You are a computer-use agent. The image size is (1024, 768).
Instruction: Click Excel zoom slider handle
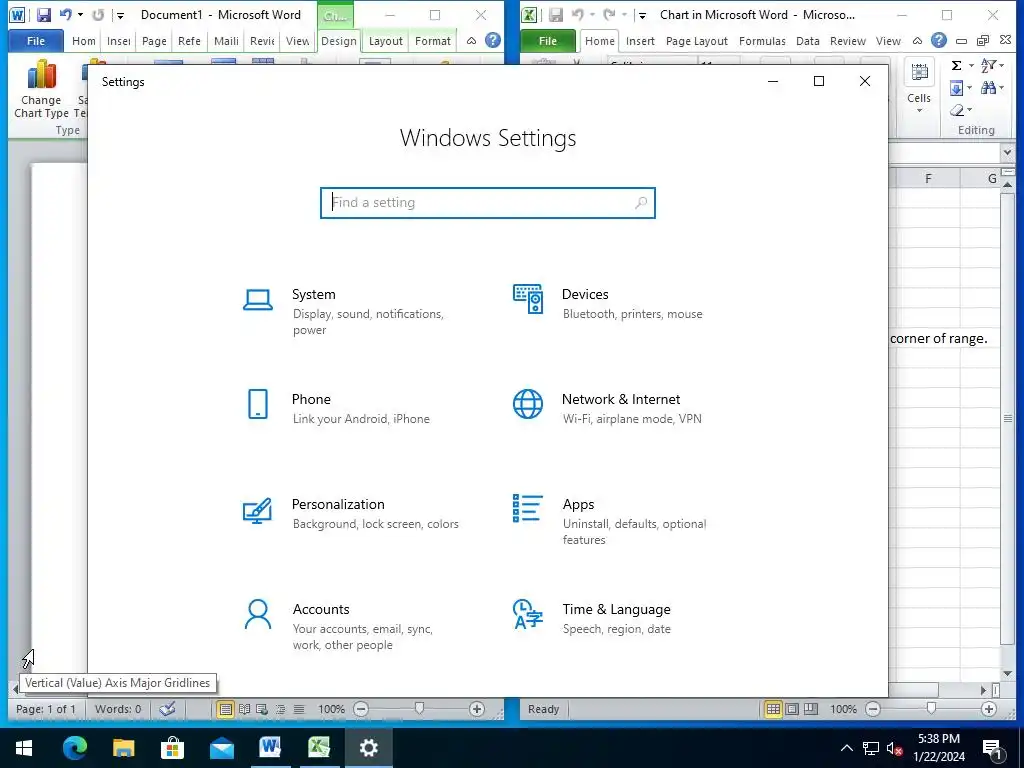pos(931,709)
